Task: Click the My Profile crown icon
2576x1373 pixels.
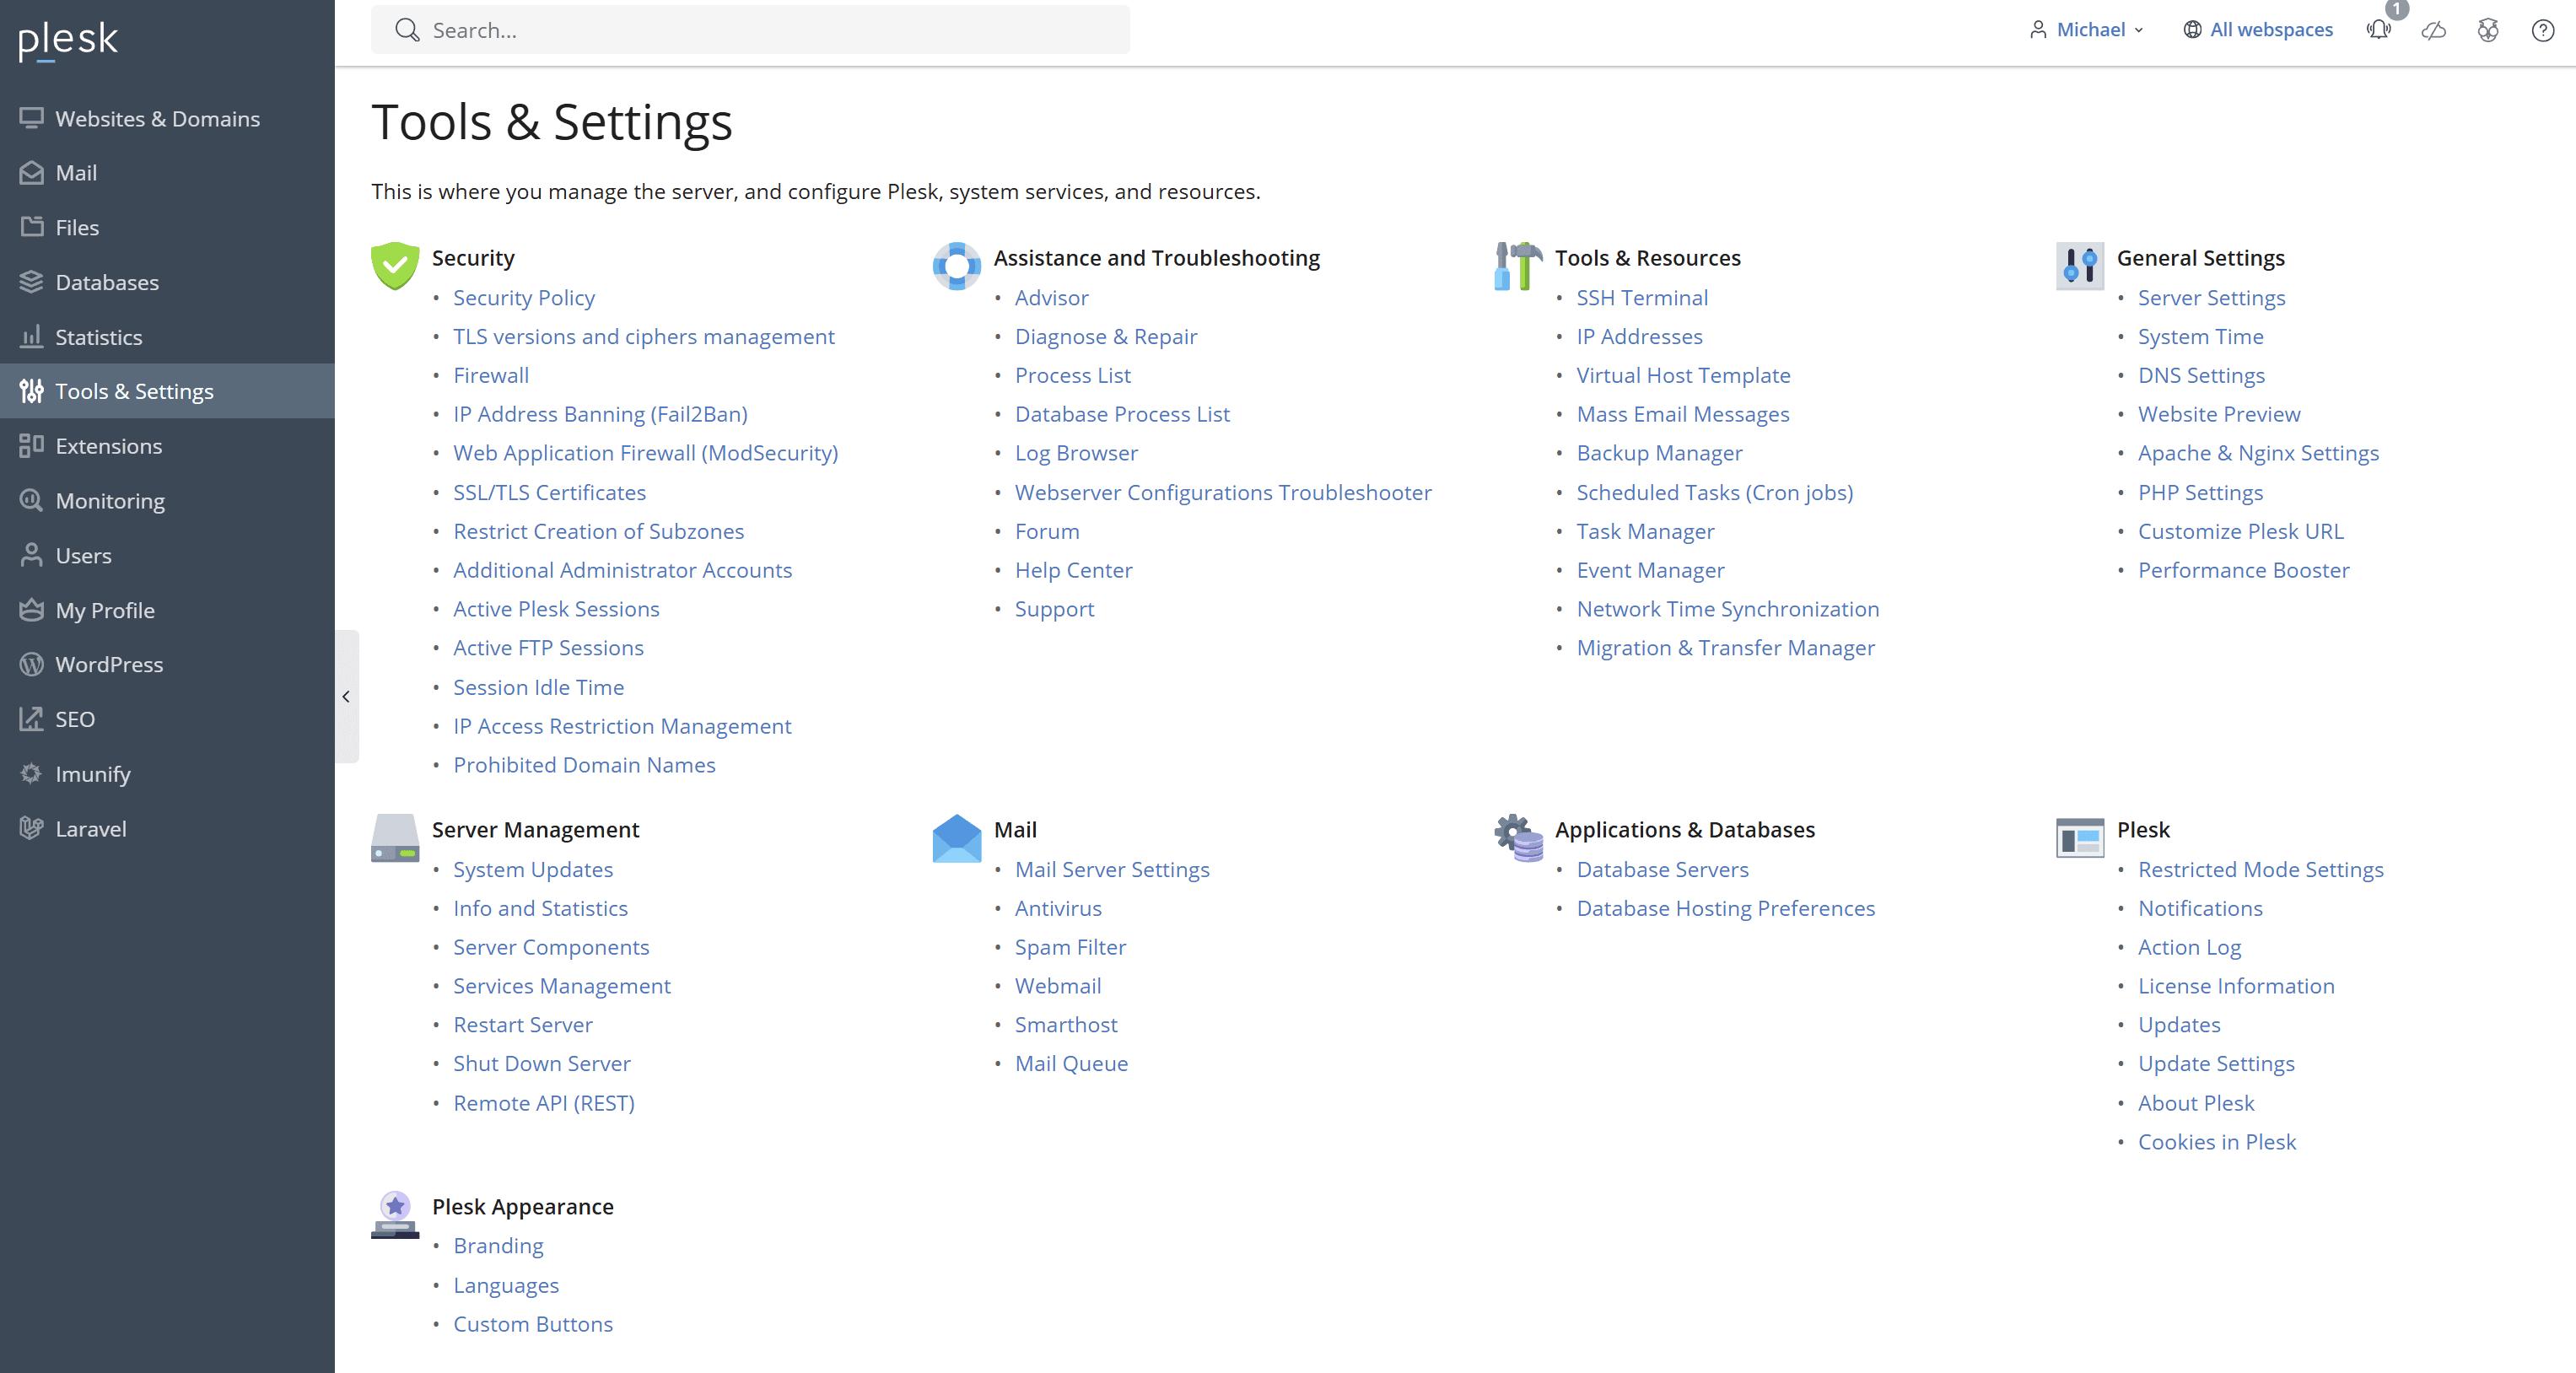Action: [32, 610]
